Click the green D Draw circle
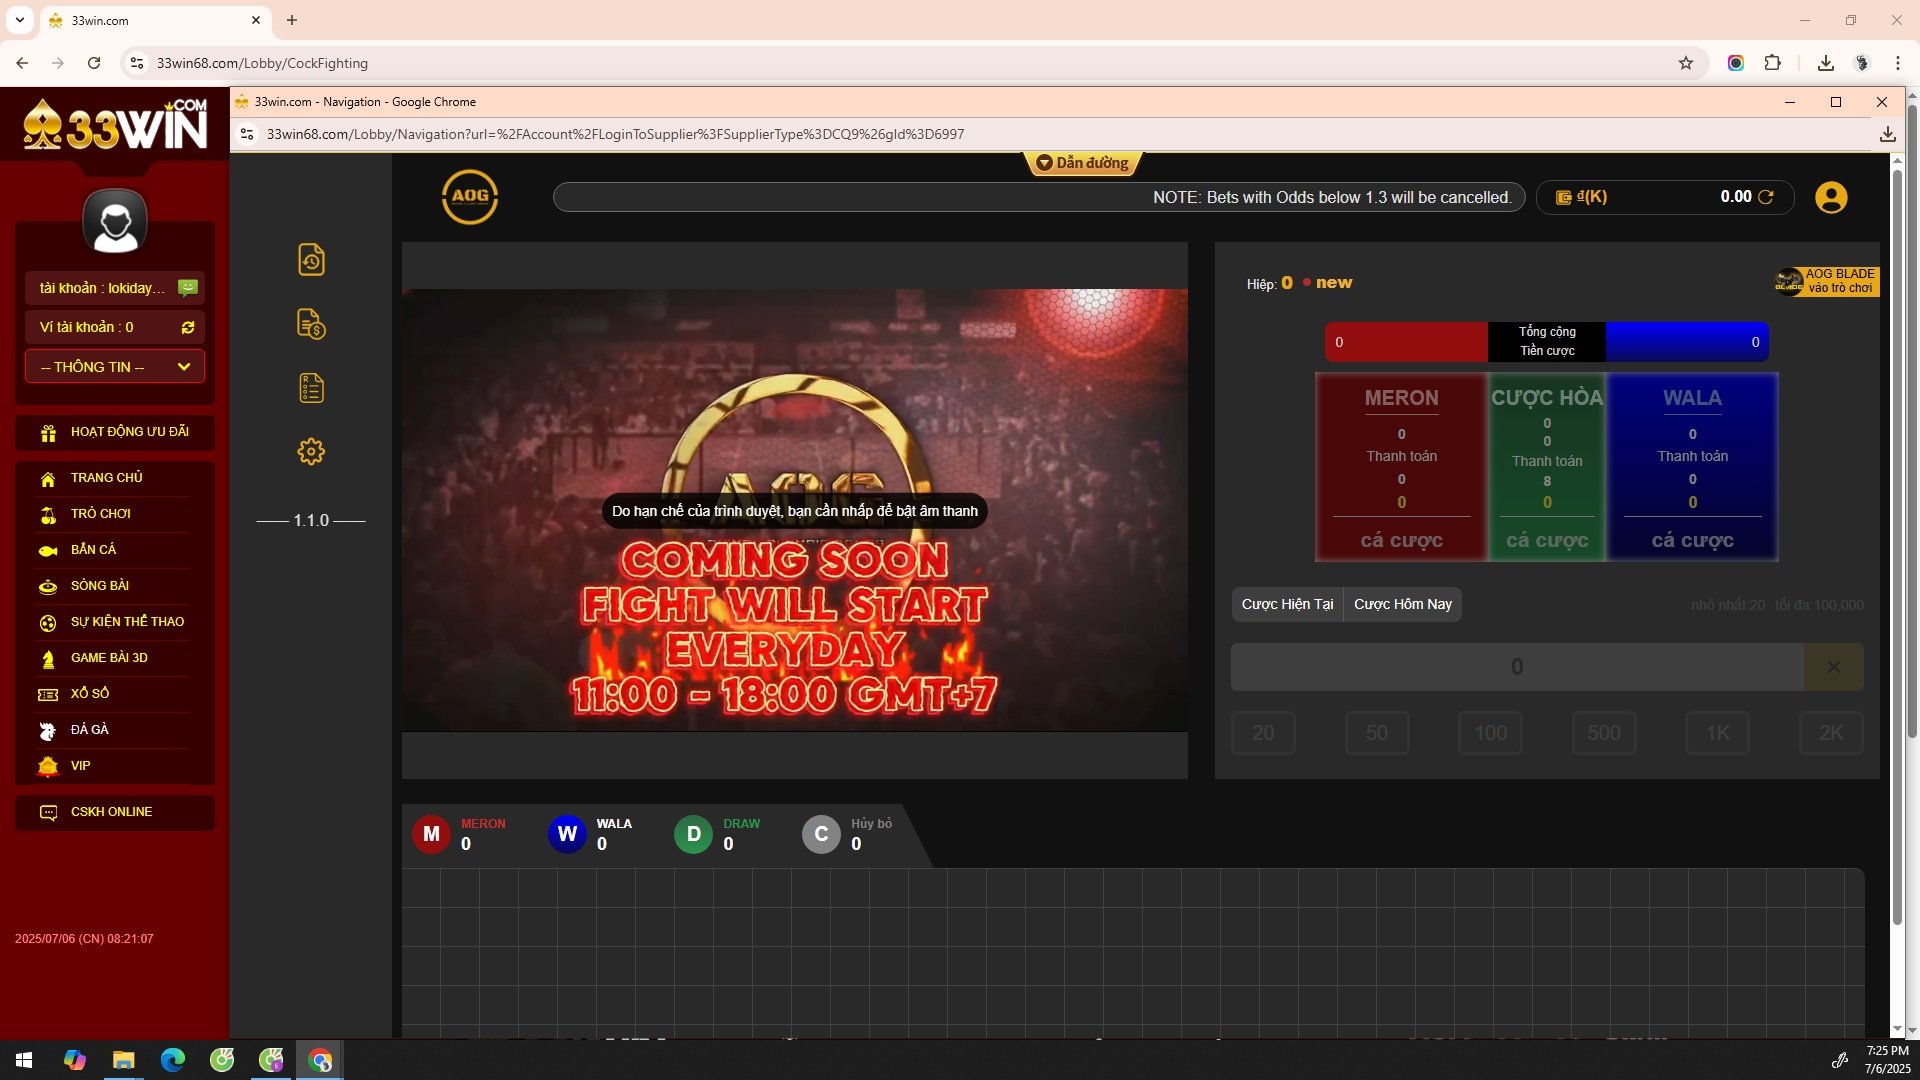The height and width of the screenshot is (1080, 1920). (693, 834)
